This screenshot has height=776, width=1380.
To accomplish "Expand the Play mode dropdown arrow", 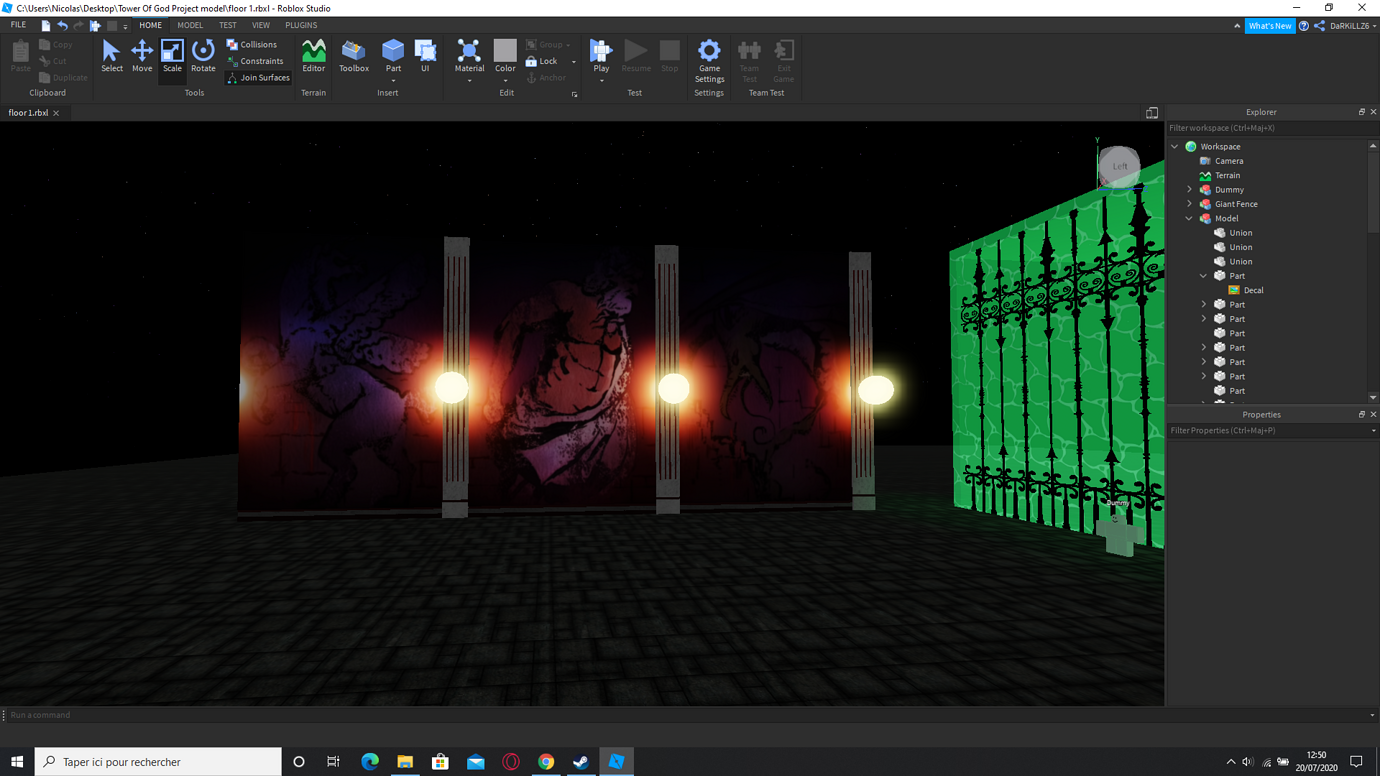I will point(601,80).
